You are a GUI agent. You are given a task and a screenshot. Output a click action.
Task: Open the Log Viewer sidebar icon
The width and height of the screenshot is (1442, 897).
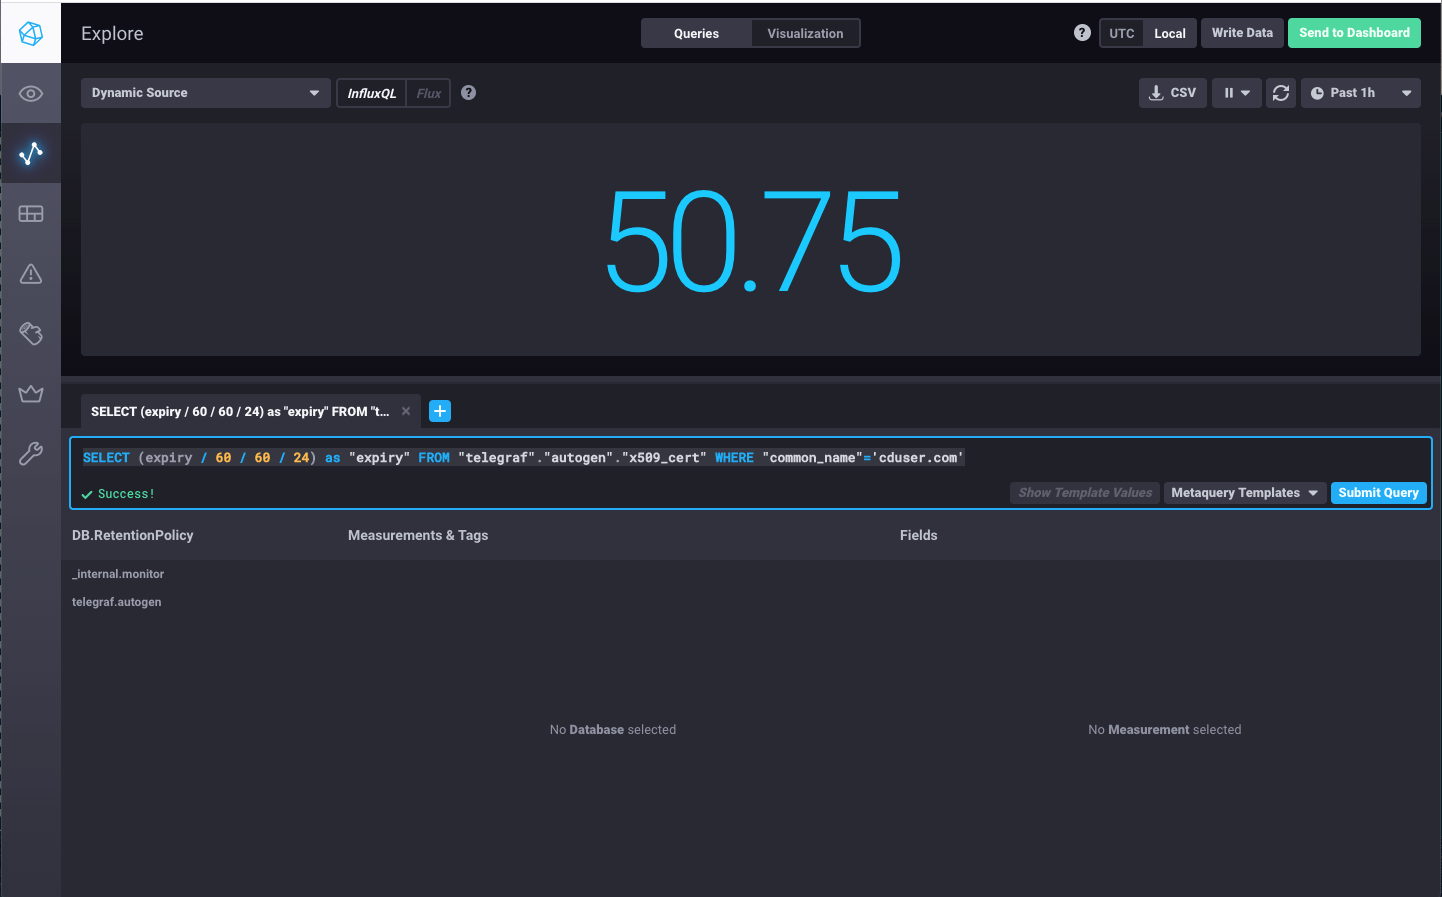tap(31, 333)
